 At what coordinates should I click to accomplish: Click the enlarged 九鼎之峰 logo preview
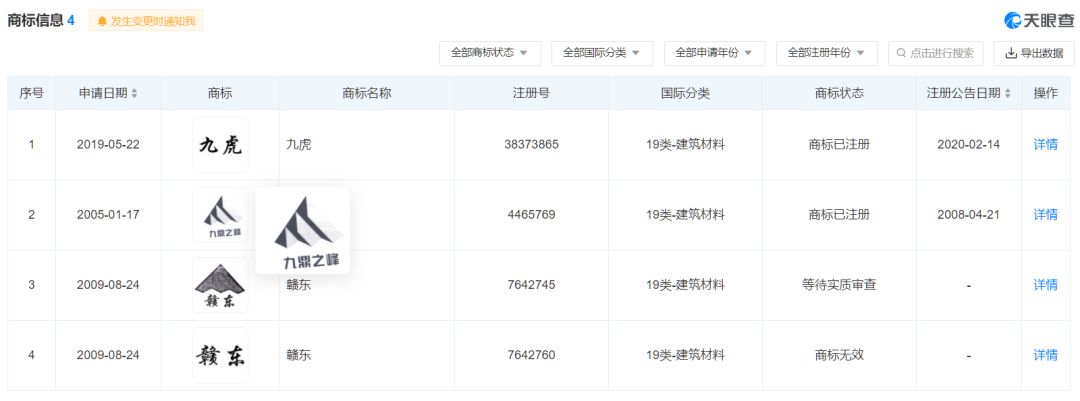click(x=303, y=232)
